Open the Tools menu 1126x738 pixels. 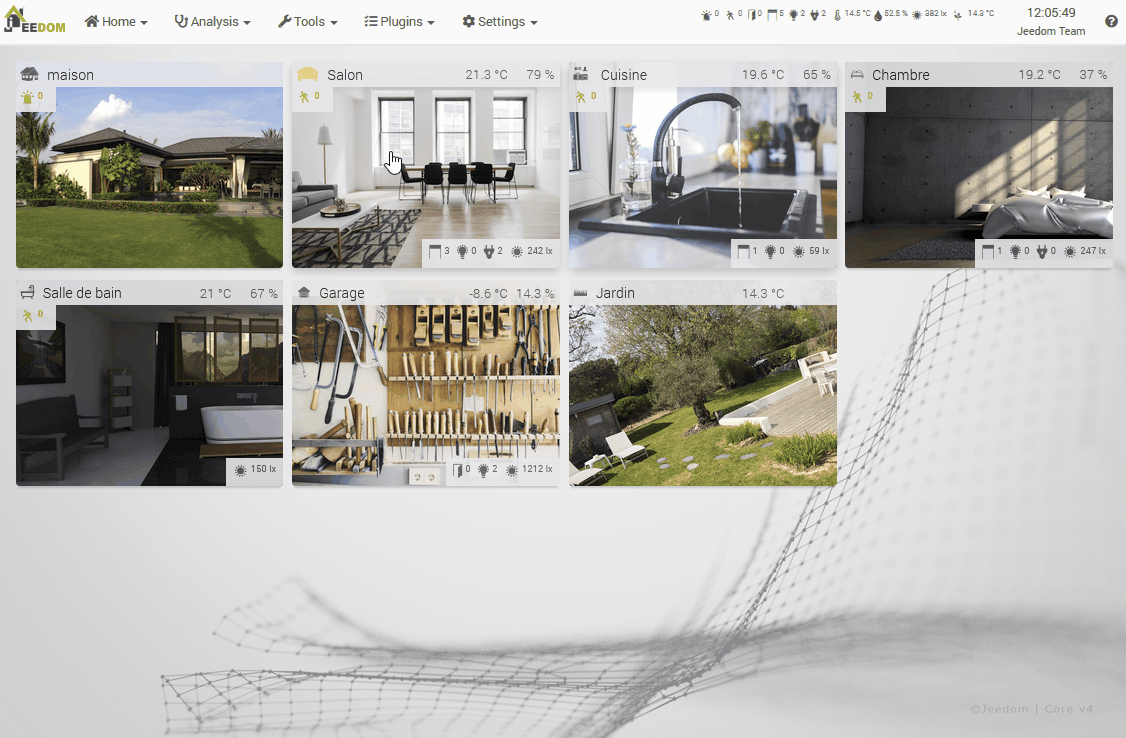pyautogui.click(x=307, y=22)
